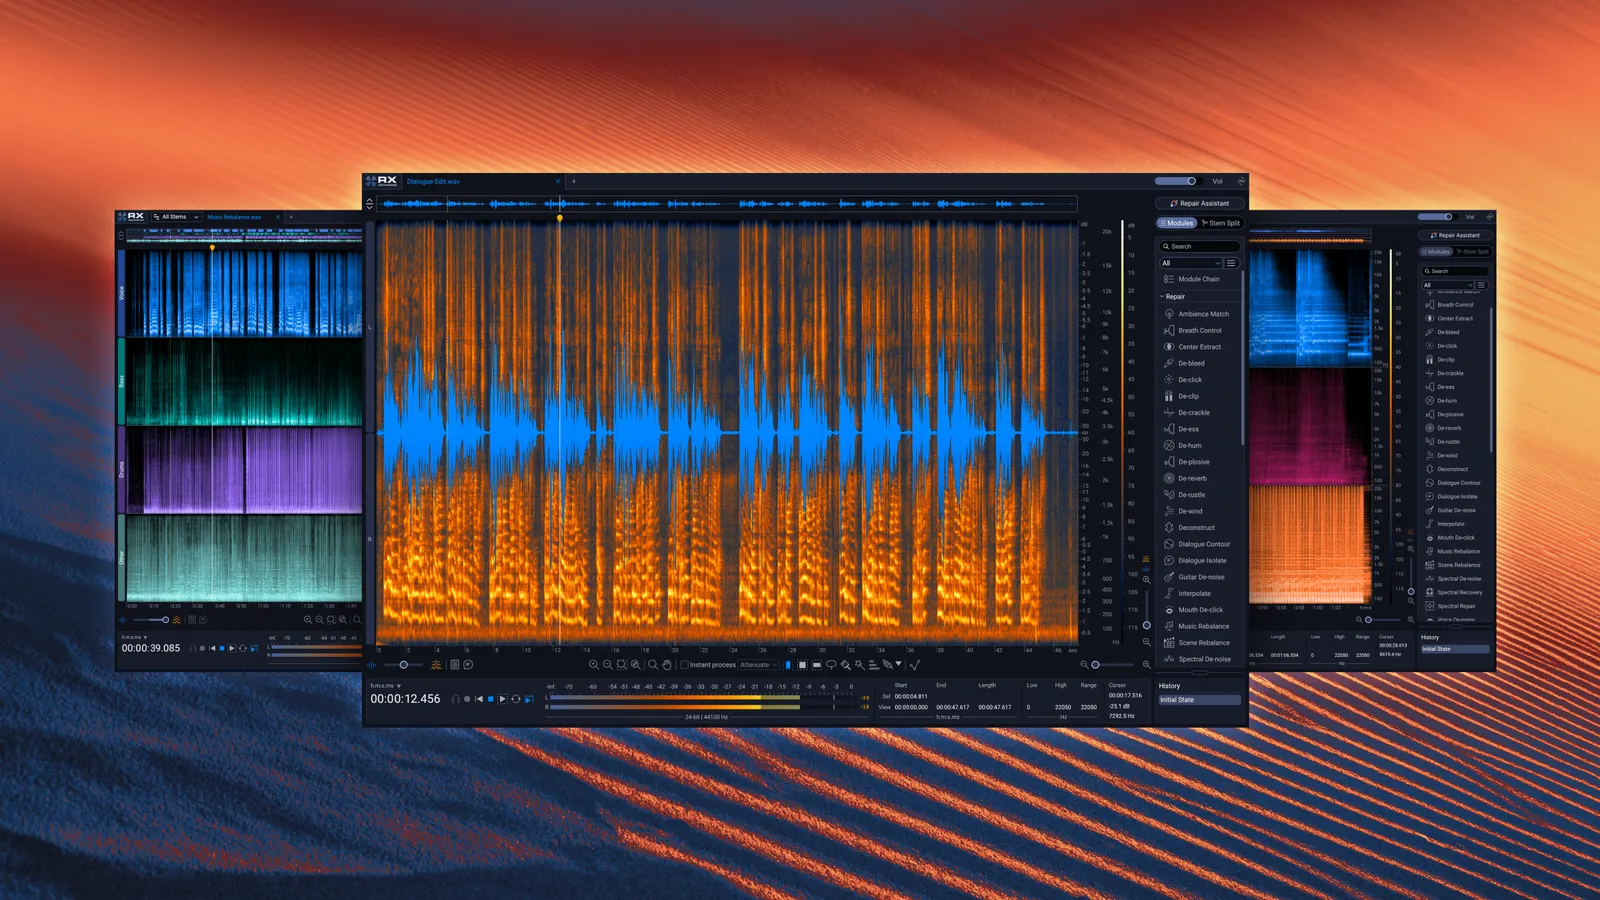This screenshot has width=1600, height=900.
Task: Open the Mouth De-click module
Action: pos(1194,610)
